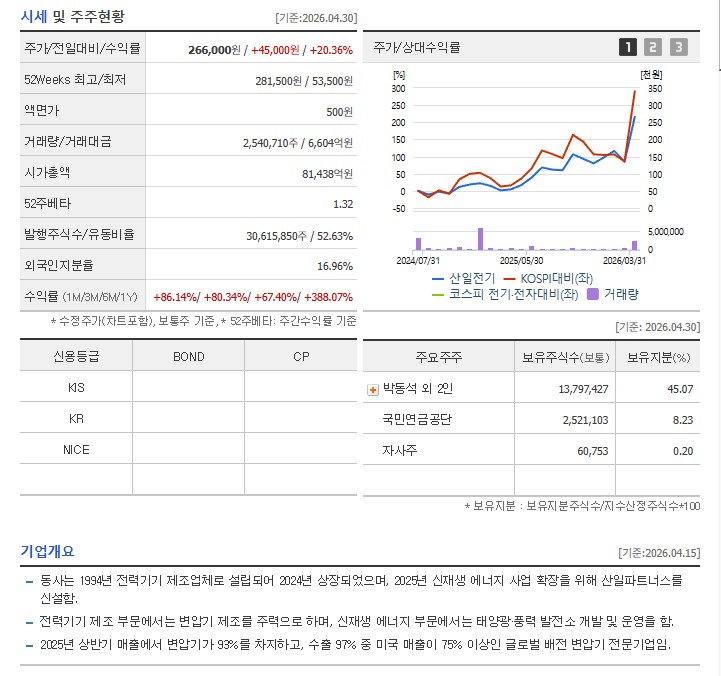This screenshot has height=676, width=721.
Task: Click 국민연금공단 shareholder row
Action: [x=532, y=419]
